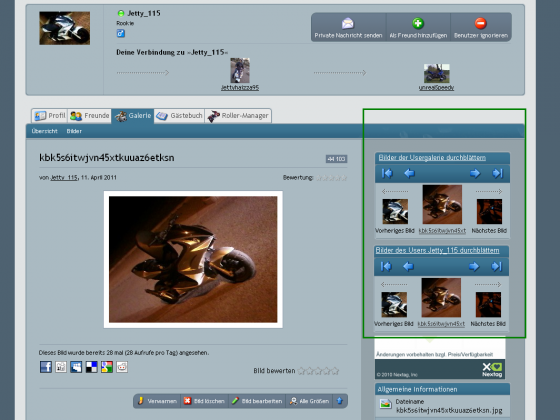Go to next image arrow in Usergalerie browser
Viewport: 560px width, 420px height.
[x=475, y=173]
